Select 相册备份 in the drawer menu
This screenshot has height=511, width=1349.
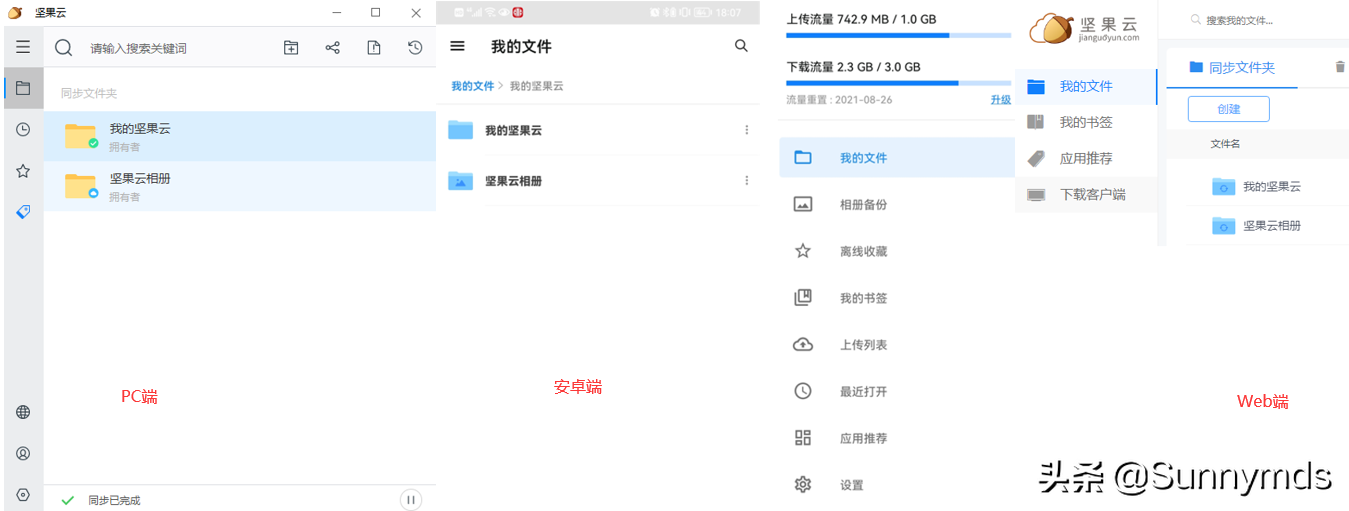tap(863, 205)
